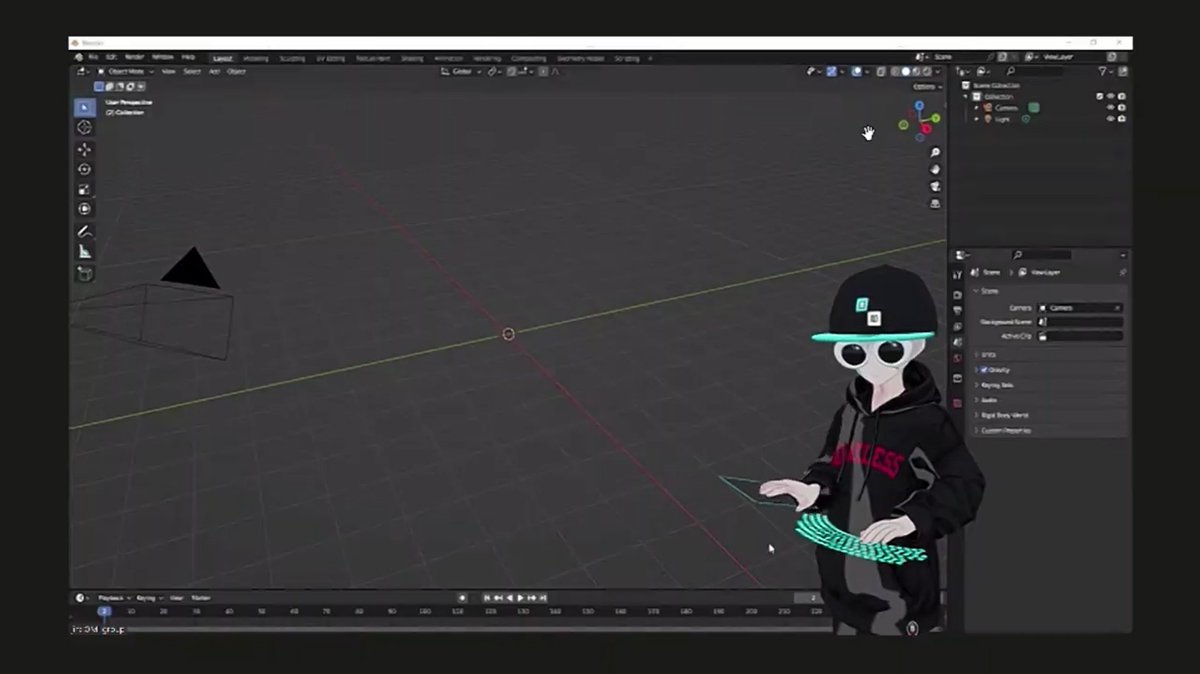Viewport: 1200px width, 674px height.
Task: Collapse the Collection tree item
Action: pyautogui.click(x=966, y=96)
